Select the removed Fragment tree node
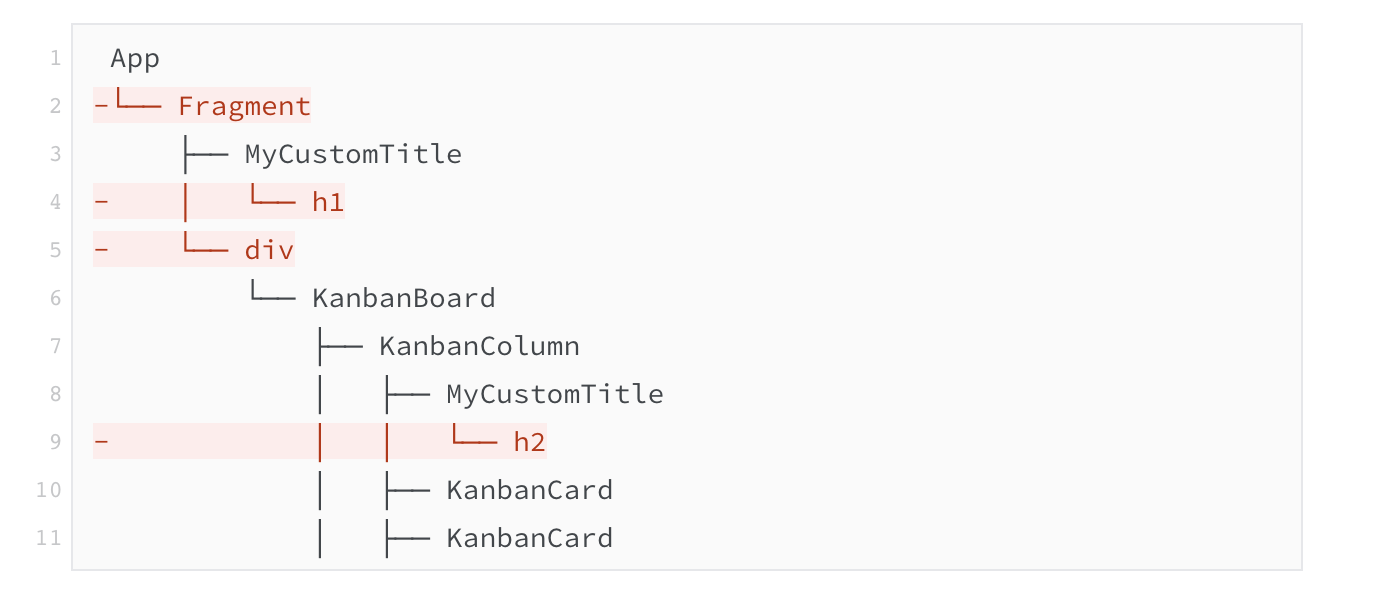The image size is (1378, 608). point(244,106)
